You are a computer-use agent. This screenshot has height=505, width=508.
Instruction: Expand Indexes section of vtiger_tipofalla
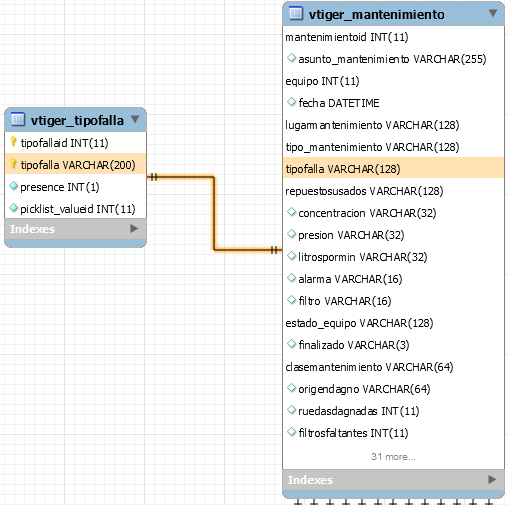pyautogui.click(x=134, y=228)
